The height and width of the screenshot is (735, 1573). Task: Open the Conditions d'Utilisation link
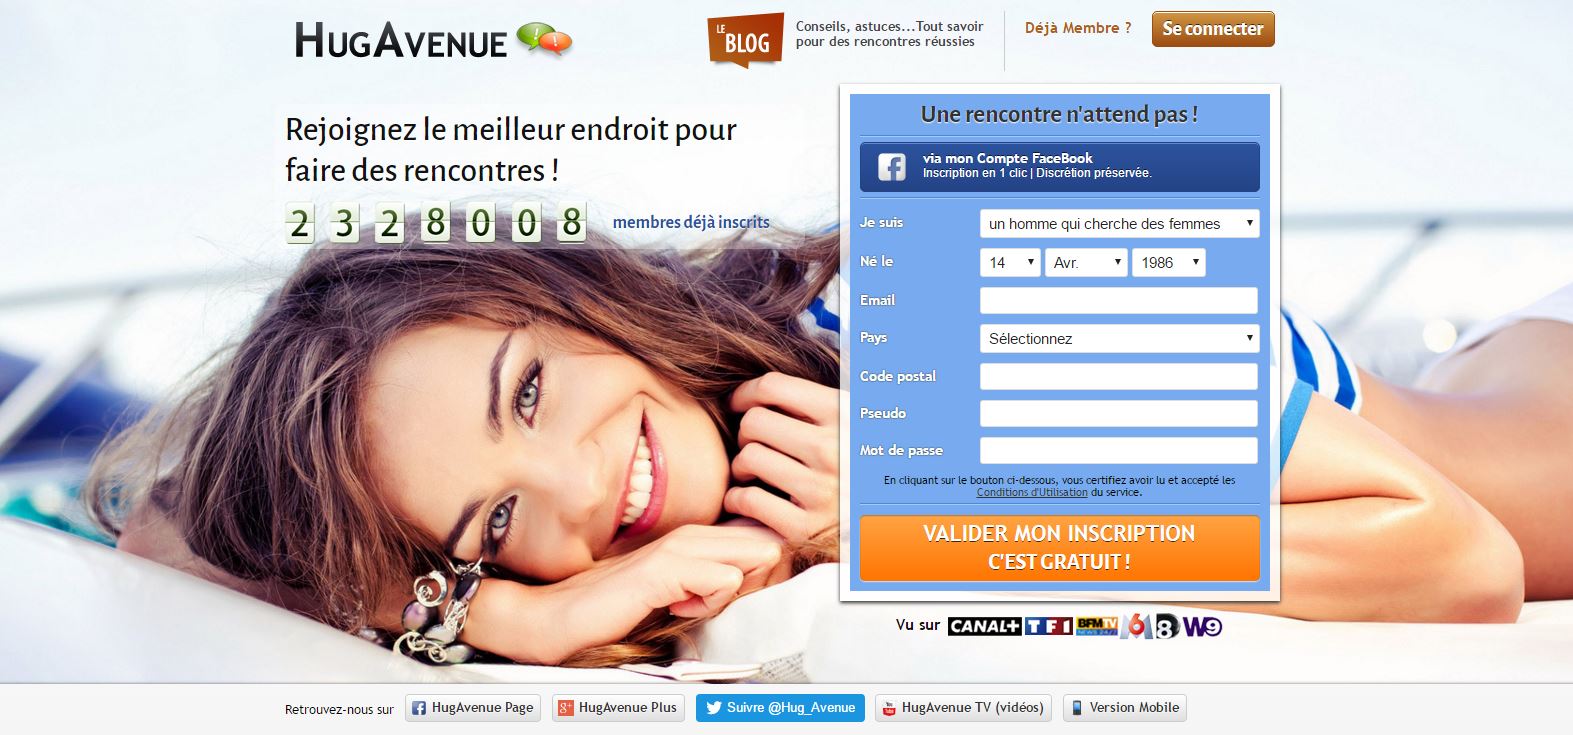(1031, 492)
